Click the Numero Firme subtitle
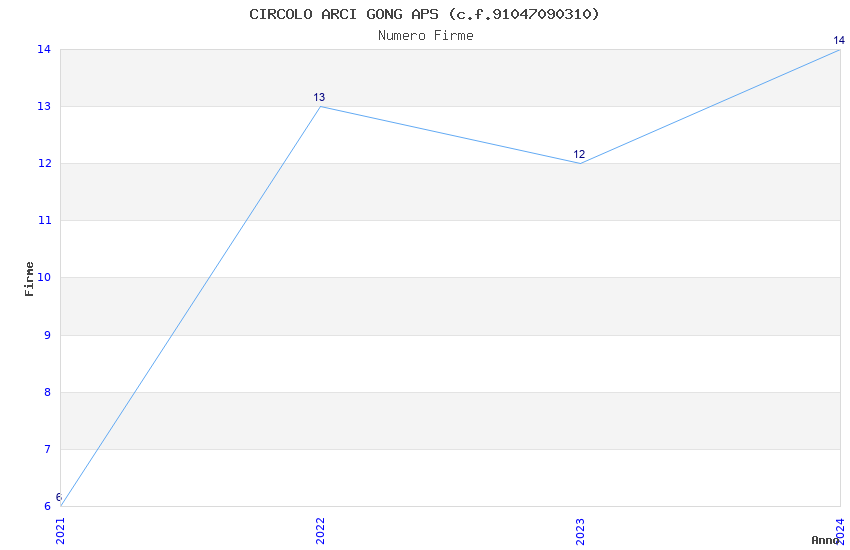850x550 pixels. [x=425, y=36]
